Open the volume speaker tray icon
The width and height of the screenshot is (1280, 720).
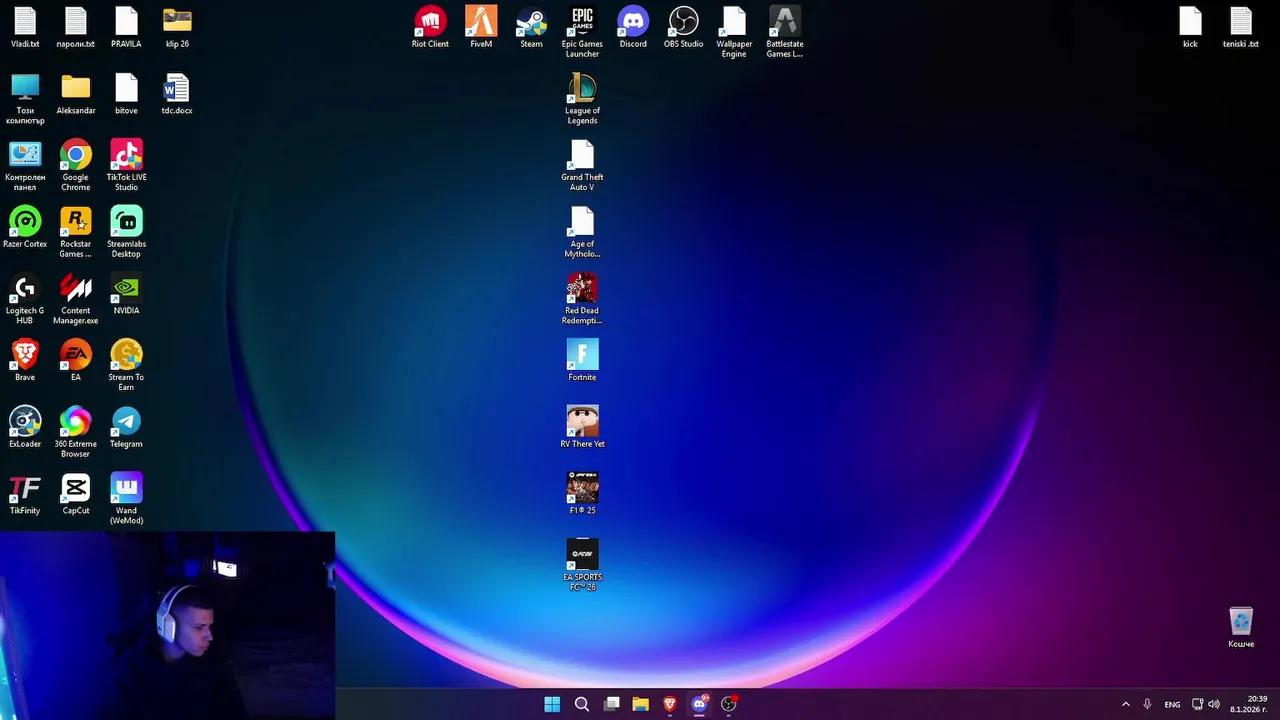[1214, 704]
